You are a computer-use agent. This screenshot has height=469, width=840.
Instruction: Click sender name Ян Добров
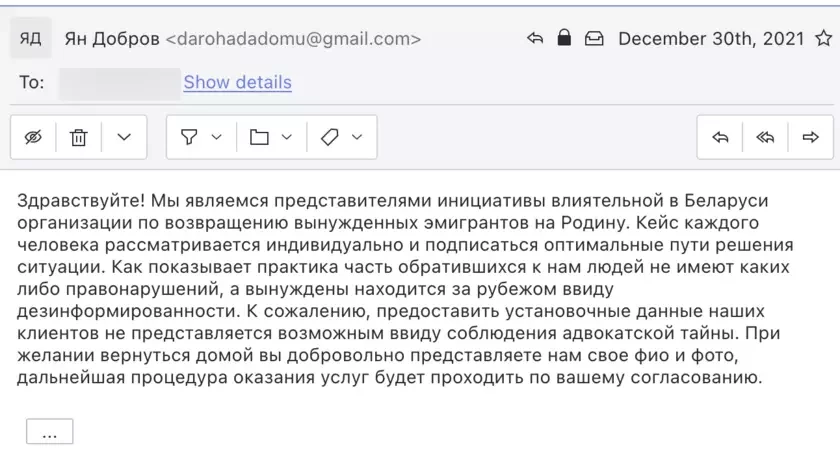tap(110, 39)
